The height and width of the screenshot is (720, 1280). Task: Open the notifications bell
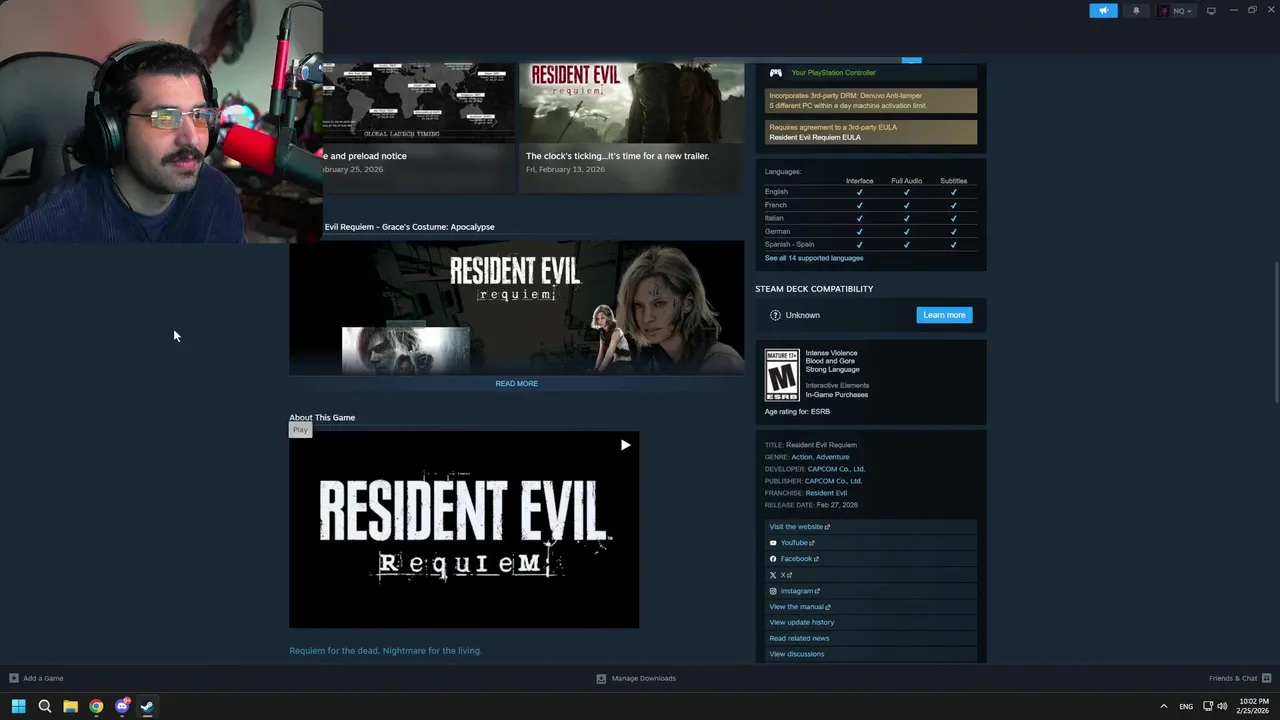(x=1136, y=11)
